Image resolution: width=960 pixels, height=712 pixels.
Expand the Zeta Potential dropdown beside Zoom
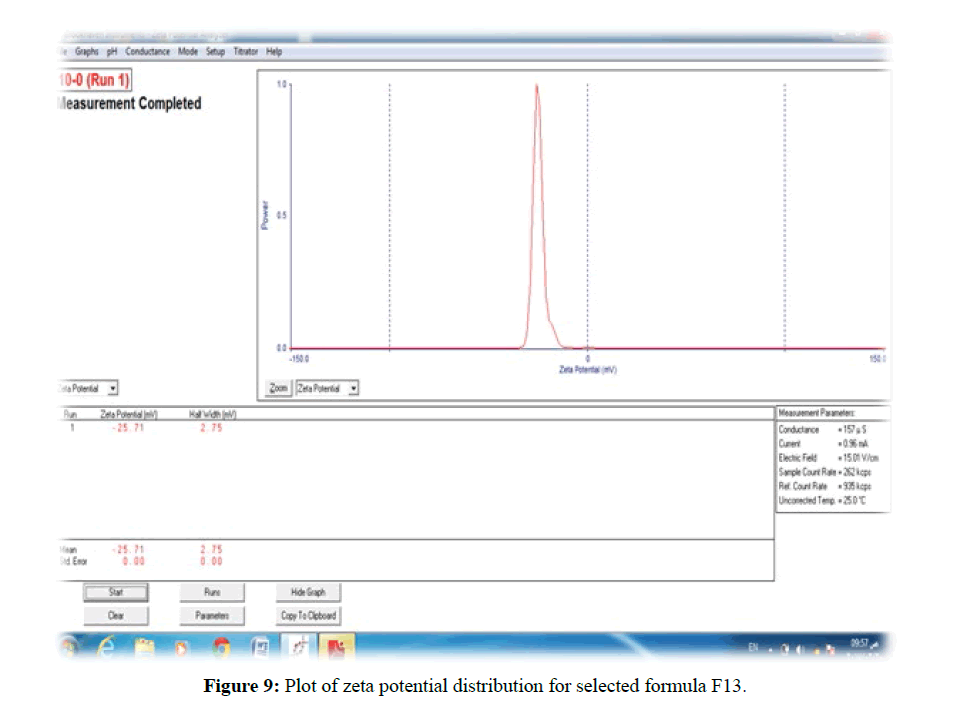[352, 388]
